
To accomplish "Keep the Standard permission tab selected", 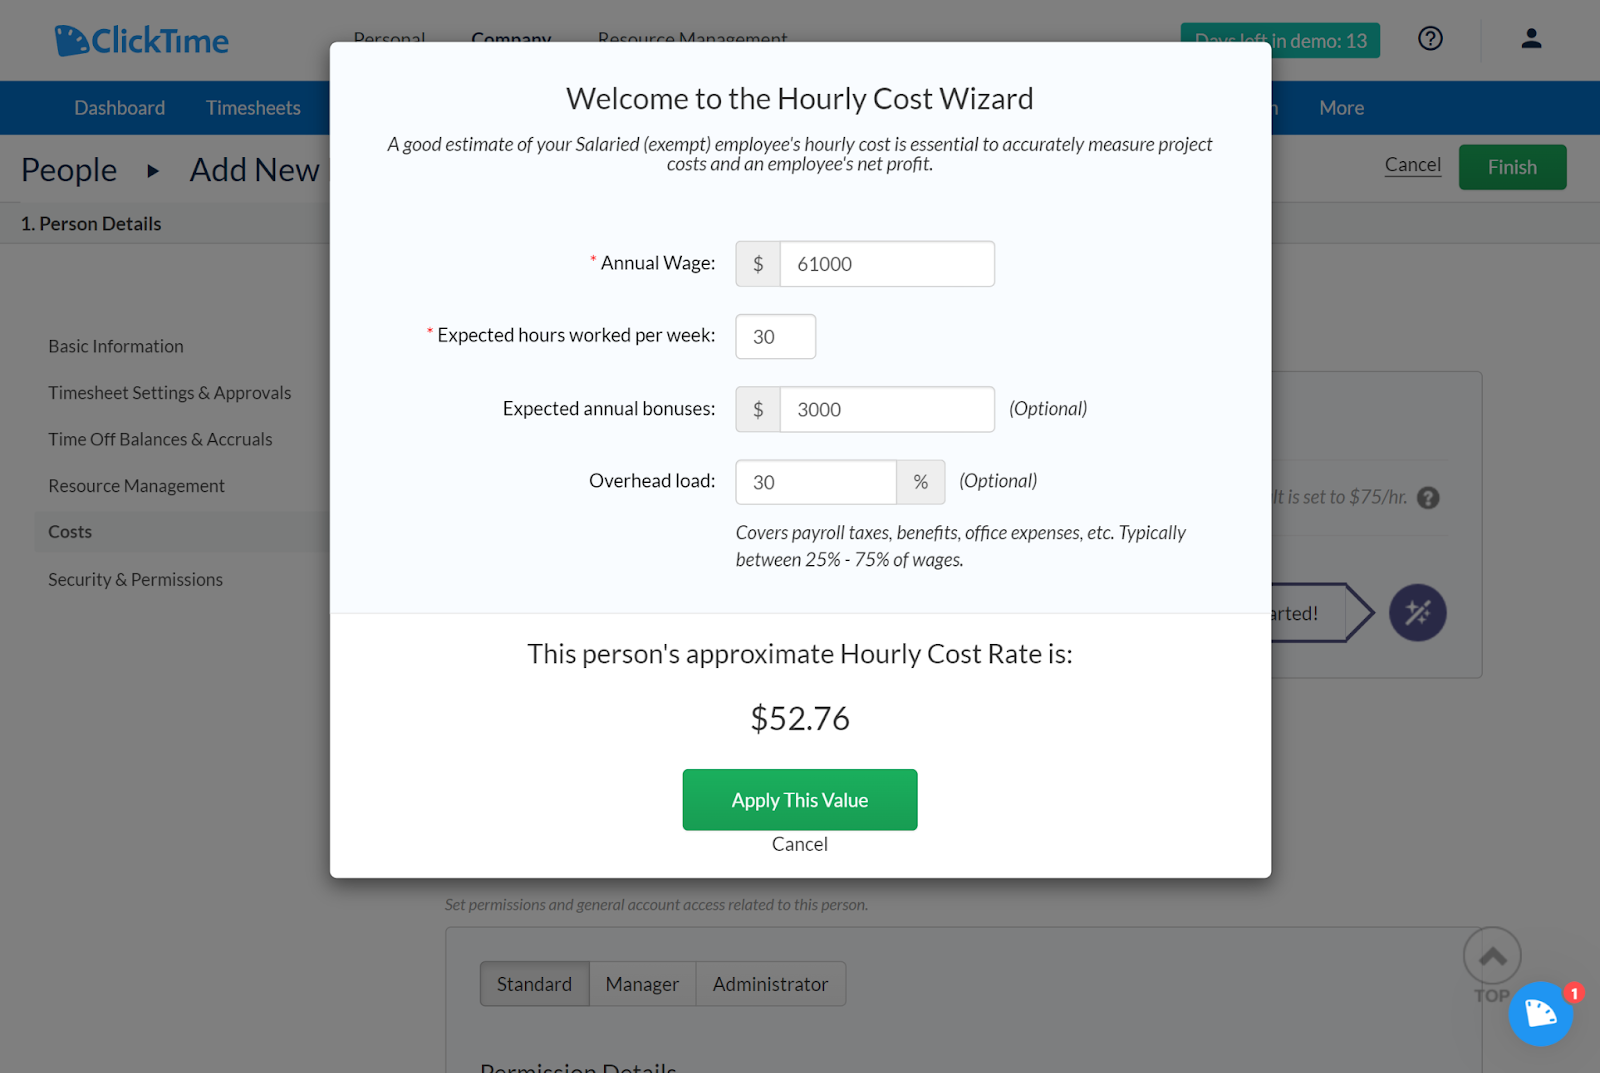I will click(x=534, y=983).
